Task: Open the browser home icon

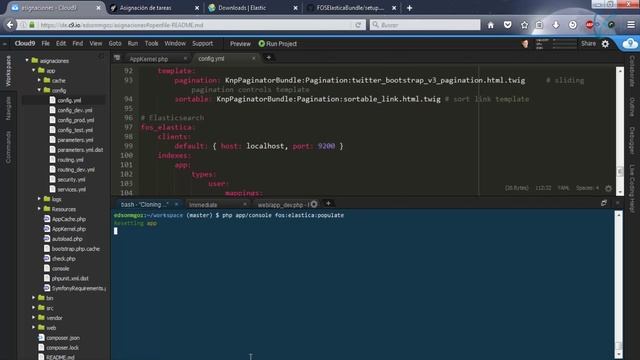Action: pos(491,25)
